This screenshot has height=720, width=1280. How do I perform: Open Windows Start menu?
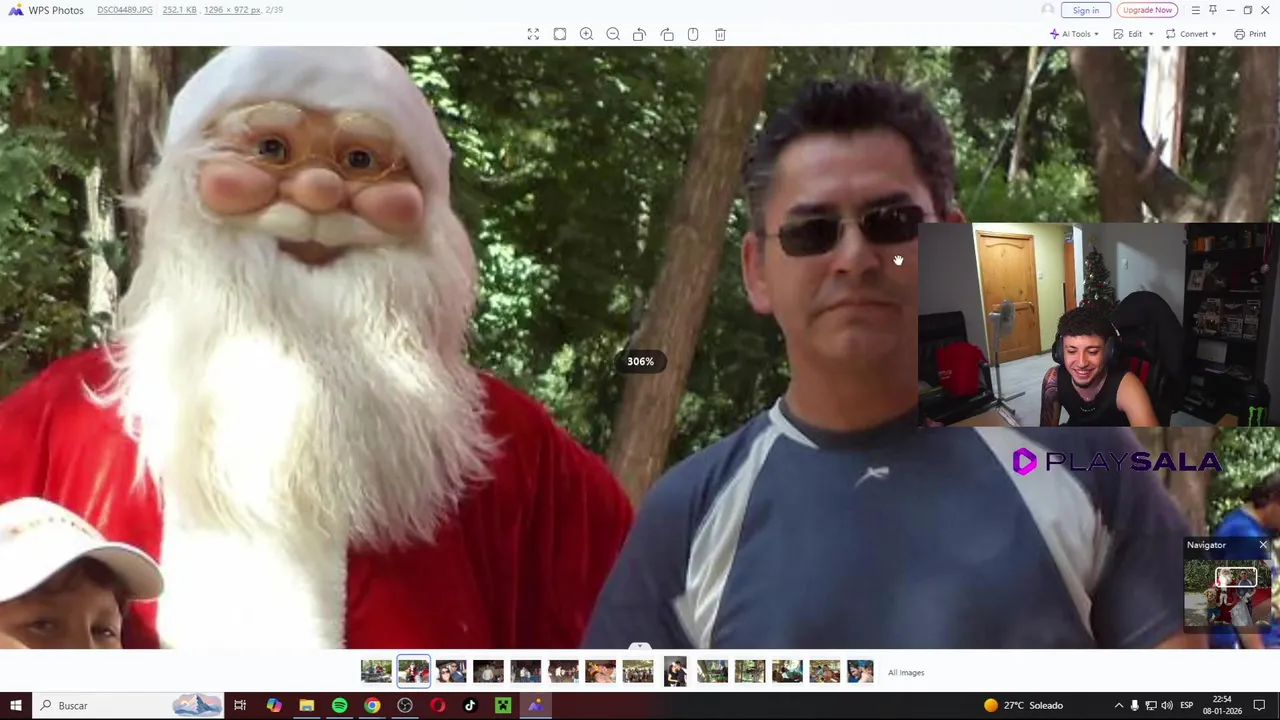coord(15,705)
